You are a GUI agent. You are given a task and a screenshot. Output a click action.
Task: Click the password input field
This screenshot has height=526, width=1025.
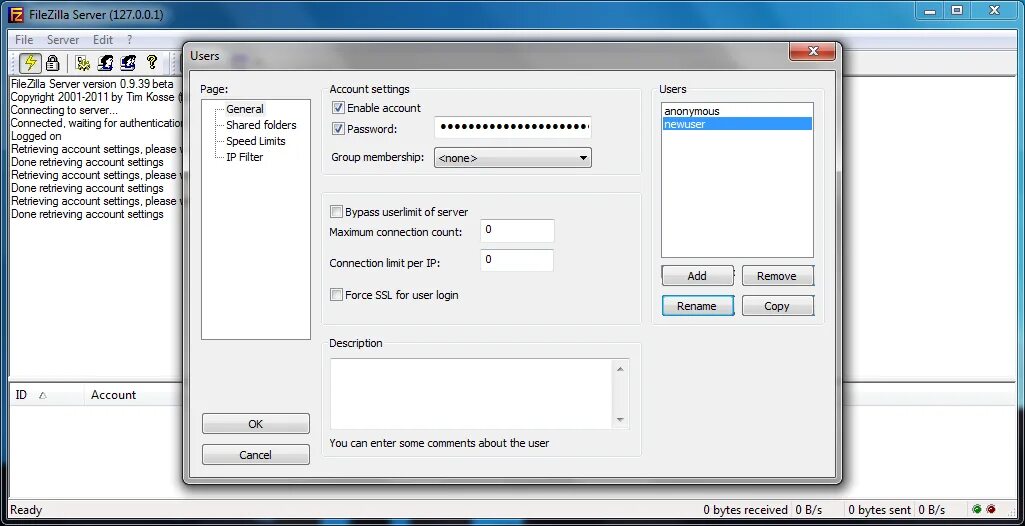[x=512, y=127]
